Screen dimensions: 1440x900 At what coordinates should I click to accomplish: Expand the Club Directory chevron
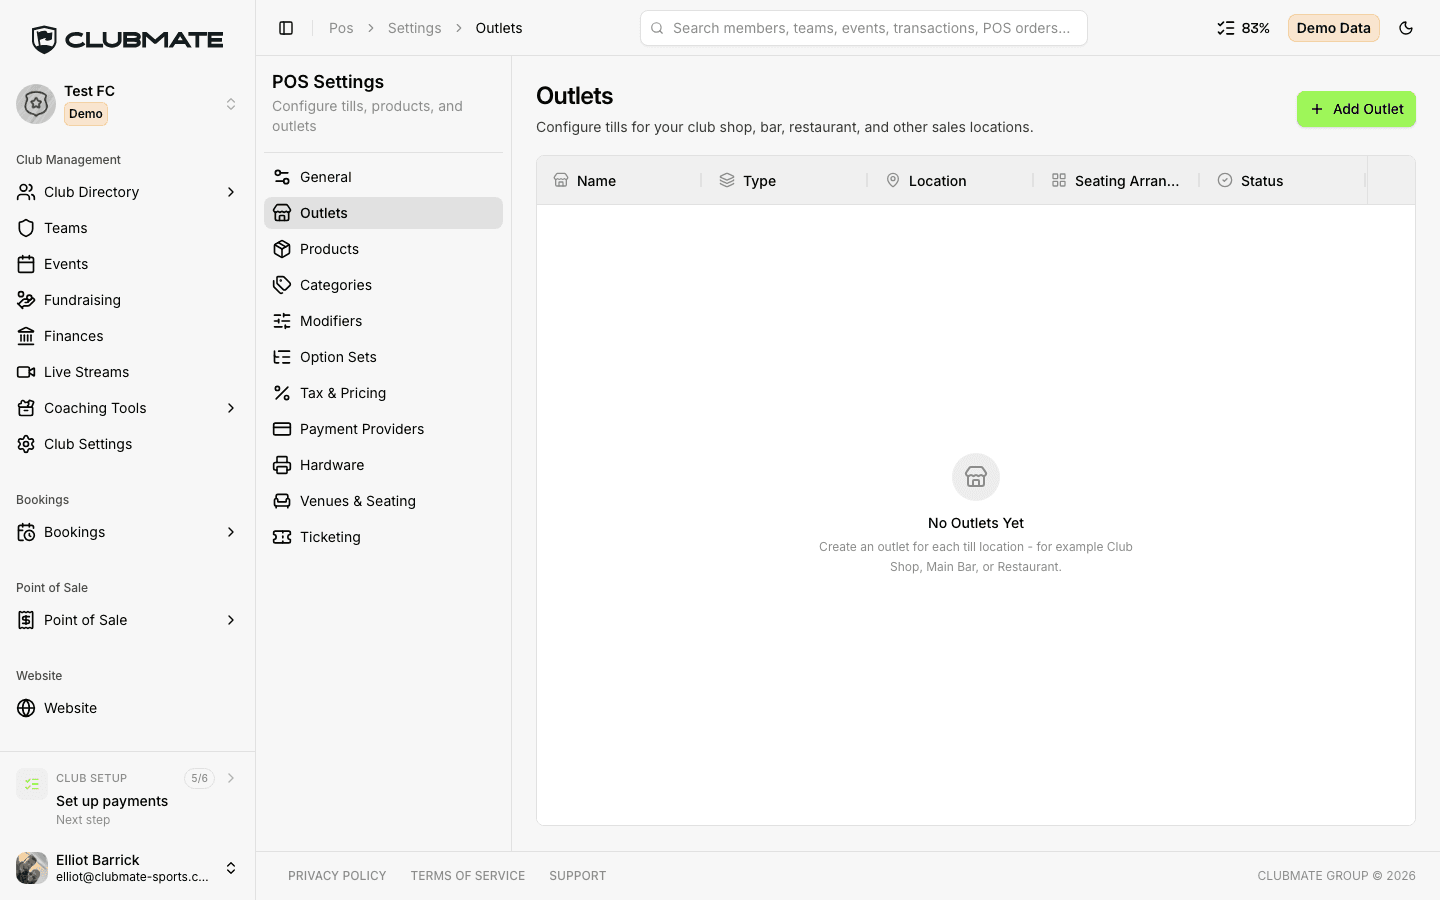231,192
